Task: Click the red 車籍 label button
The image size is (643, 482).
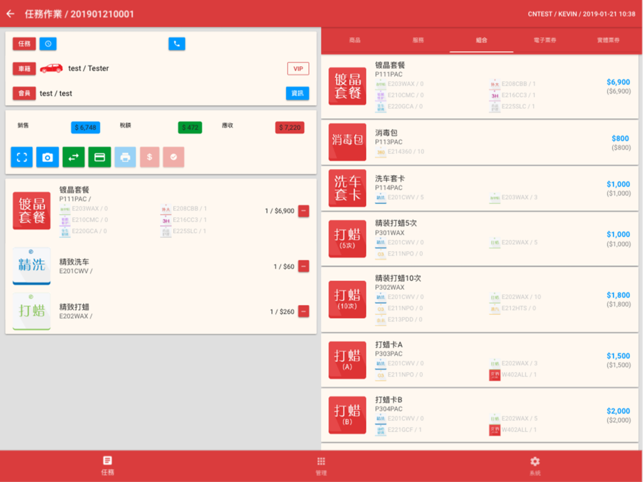Action: pyautogui.click(x=24, y=69)
